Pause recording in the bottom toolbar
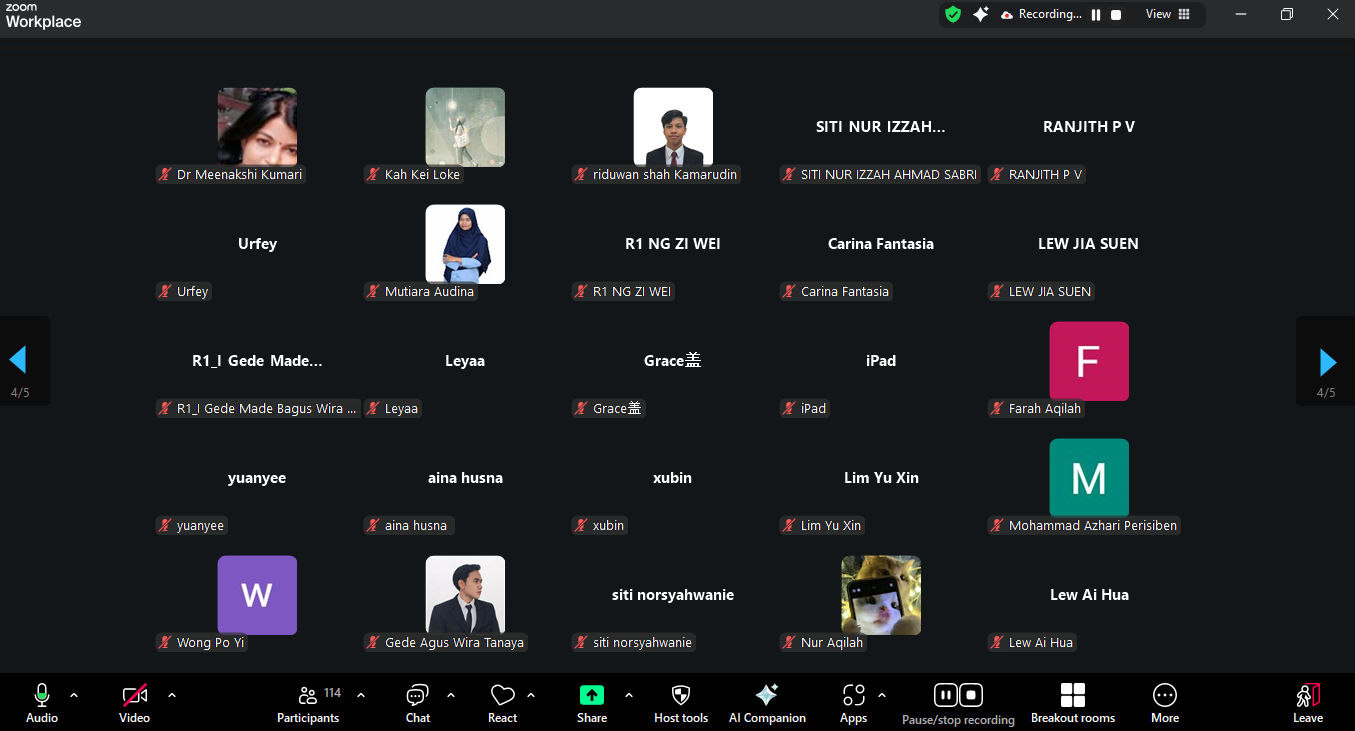The width and height of the screenshot is (1355, 731). (x=945, y=695)
